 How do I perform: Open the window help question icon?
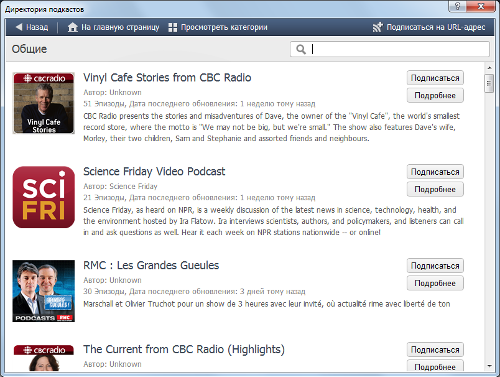coord(457,6)
